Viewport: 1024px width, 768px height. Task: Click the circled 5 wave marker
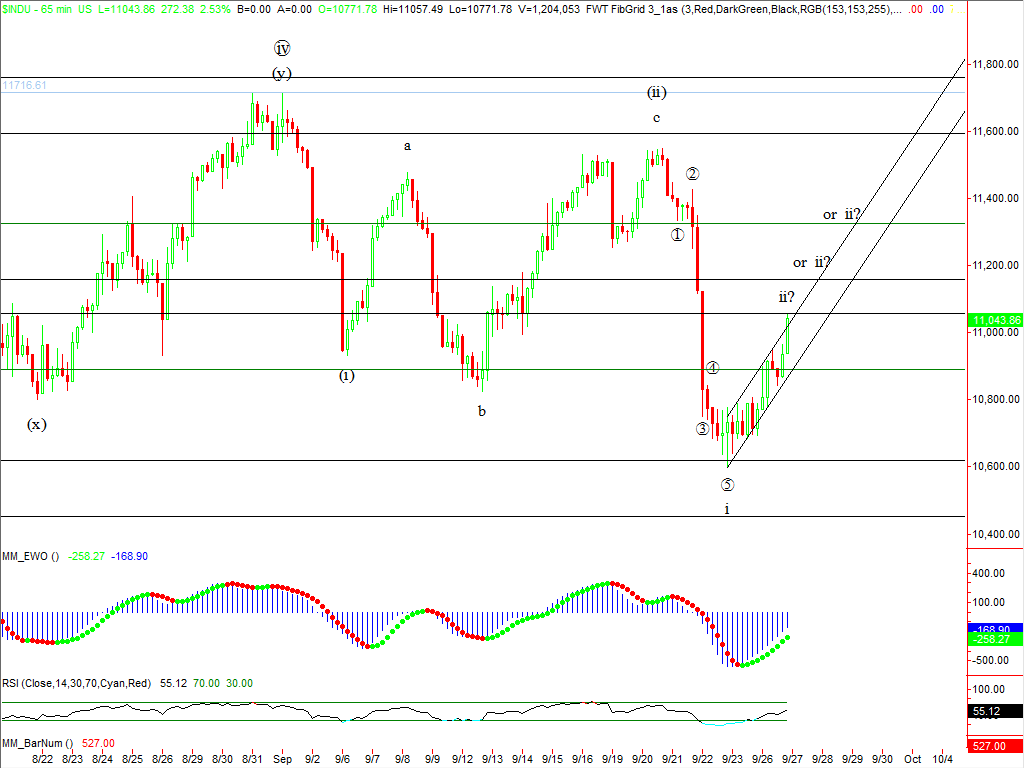727,485
